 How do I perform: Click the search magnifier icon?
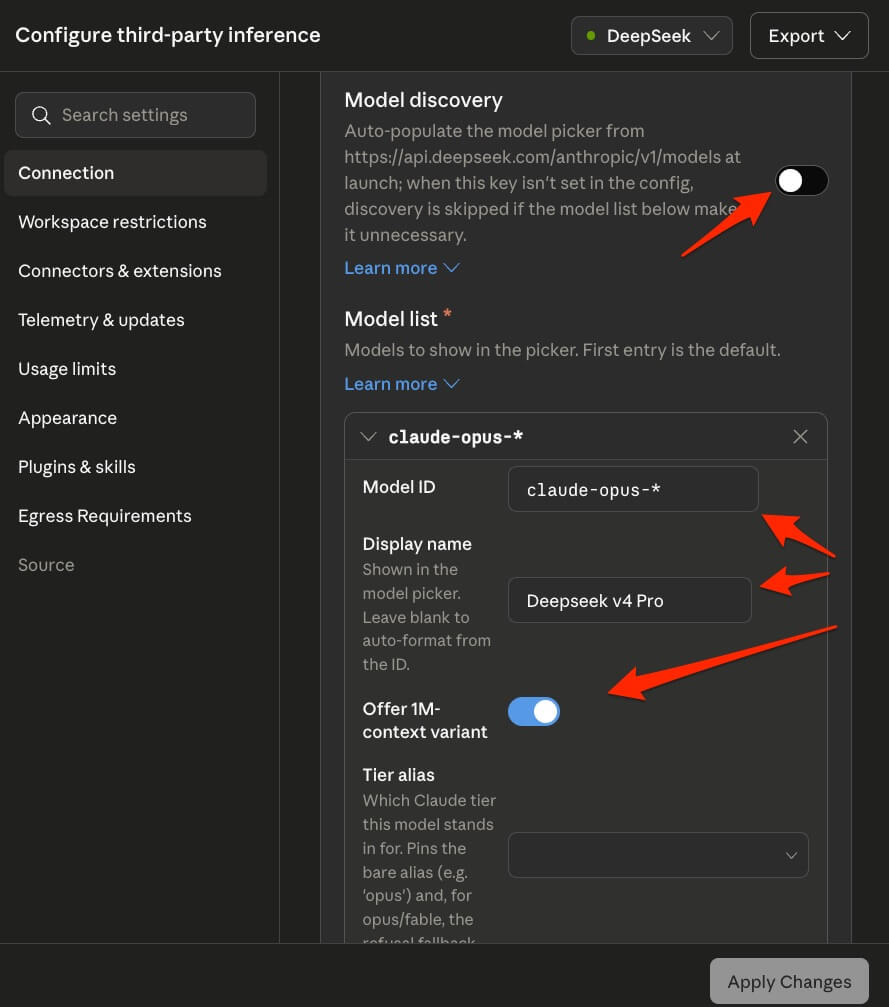pyautogui.click(x=41, y=115)
